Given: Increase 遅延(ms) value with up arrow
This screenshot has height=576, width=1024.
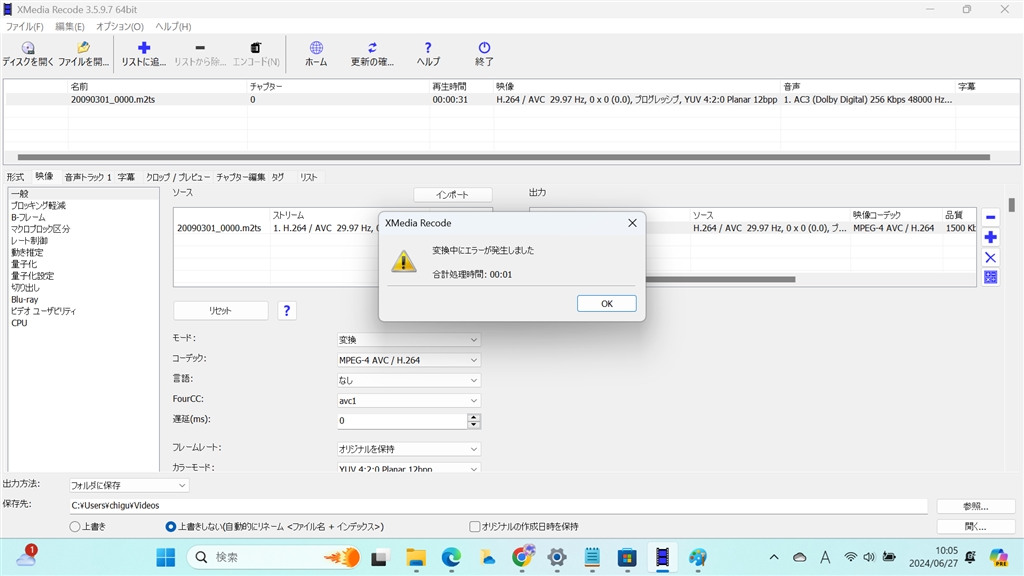Looking at the screenshot, I should (x=473, y=417).
